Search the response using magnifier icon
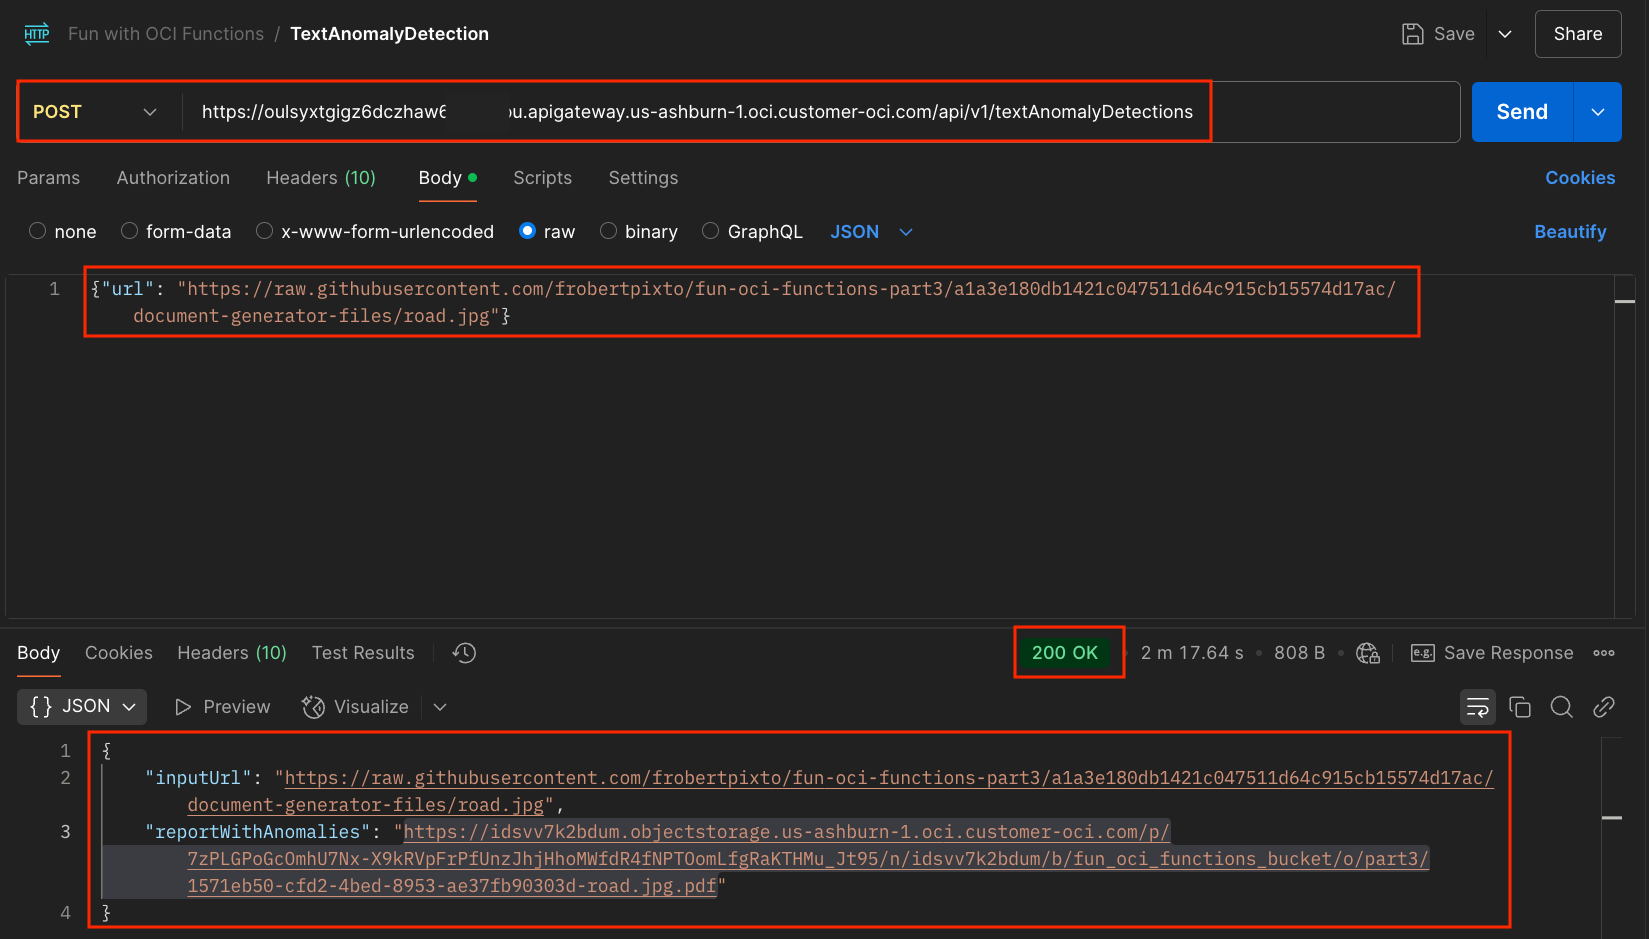This screenshot has height=939, width=1649. (1561, 707)
